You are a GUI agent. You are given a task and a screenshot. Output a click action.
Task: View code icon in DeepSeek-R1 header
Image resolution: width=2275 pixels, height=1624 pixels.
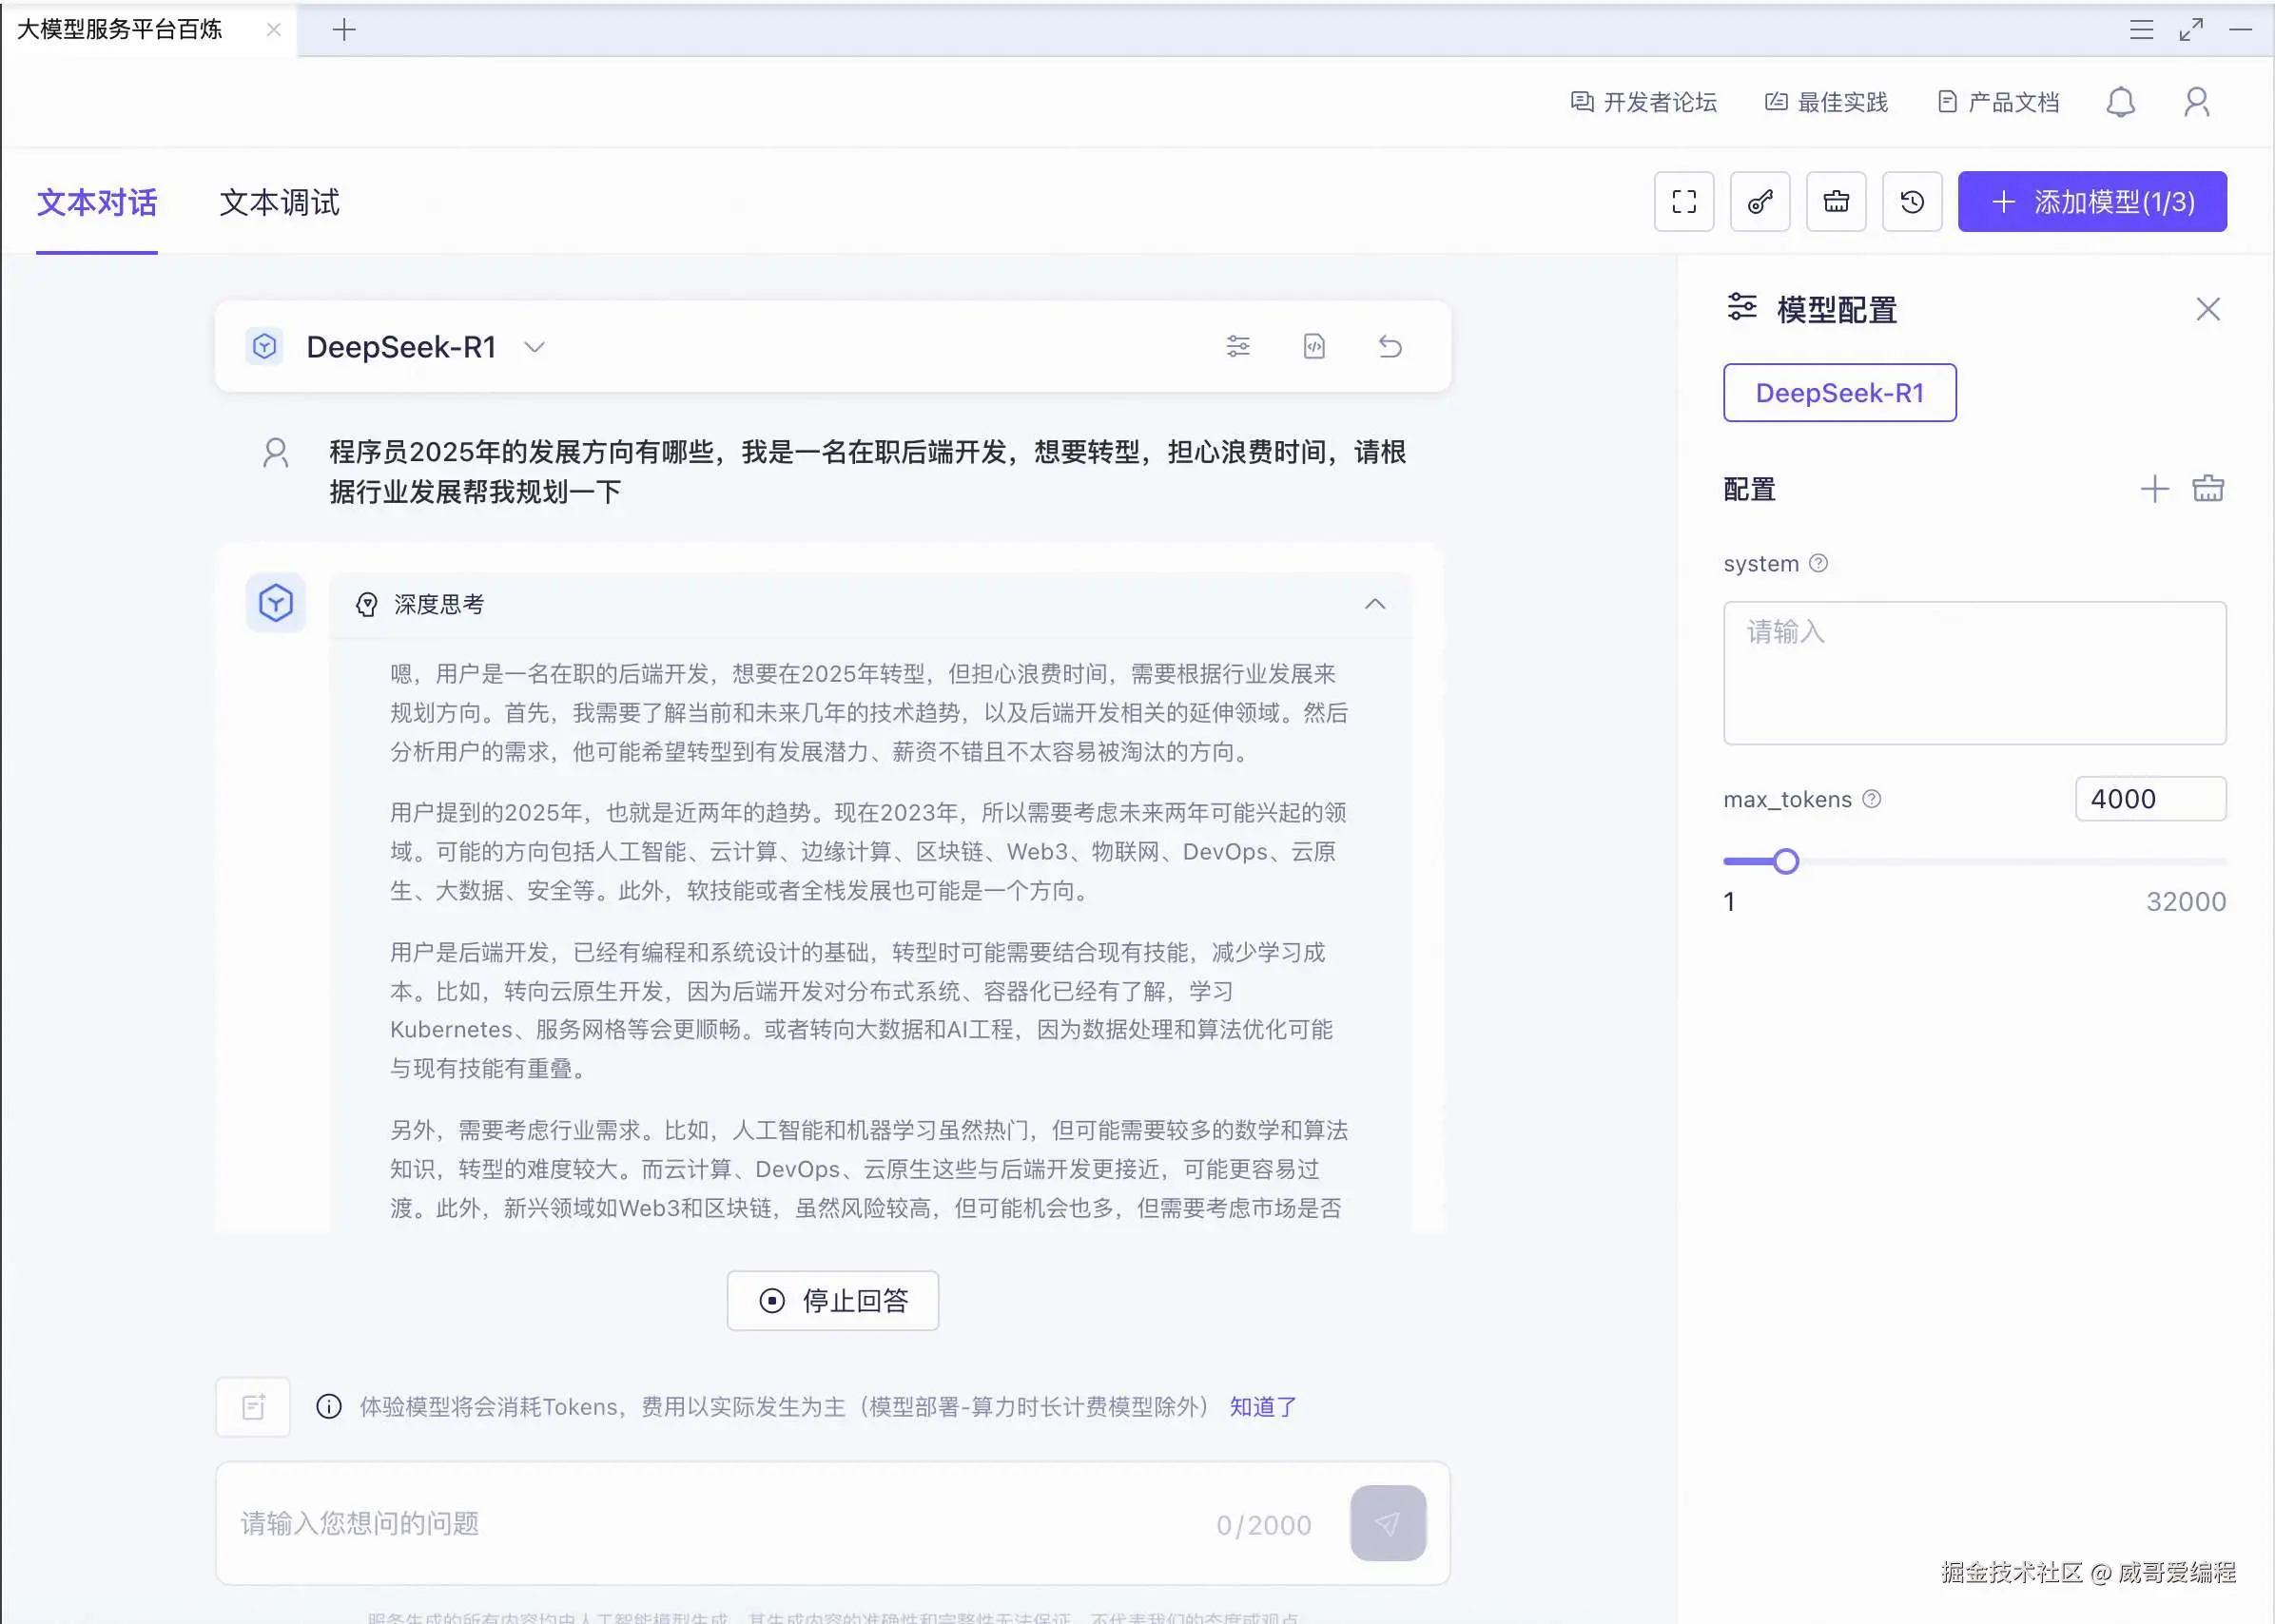pos(1314,346)
